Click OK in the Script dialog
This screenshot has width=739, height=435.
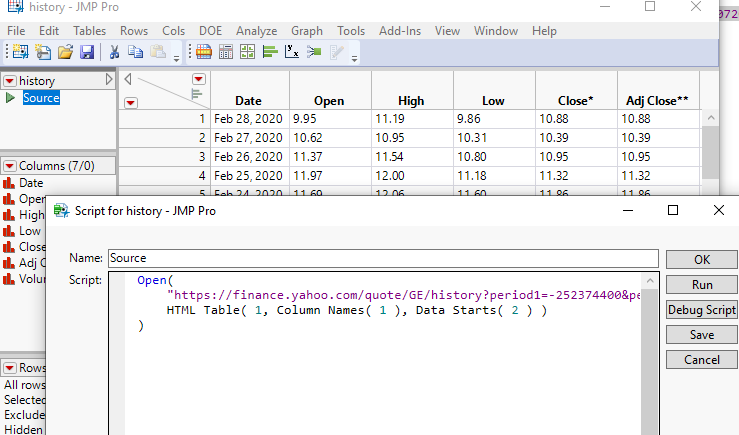tap(702, 260)
